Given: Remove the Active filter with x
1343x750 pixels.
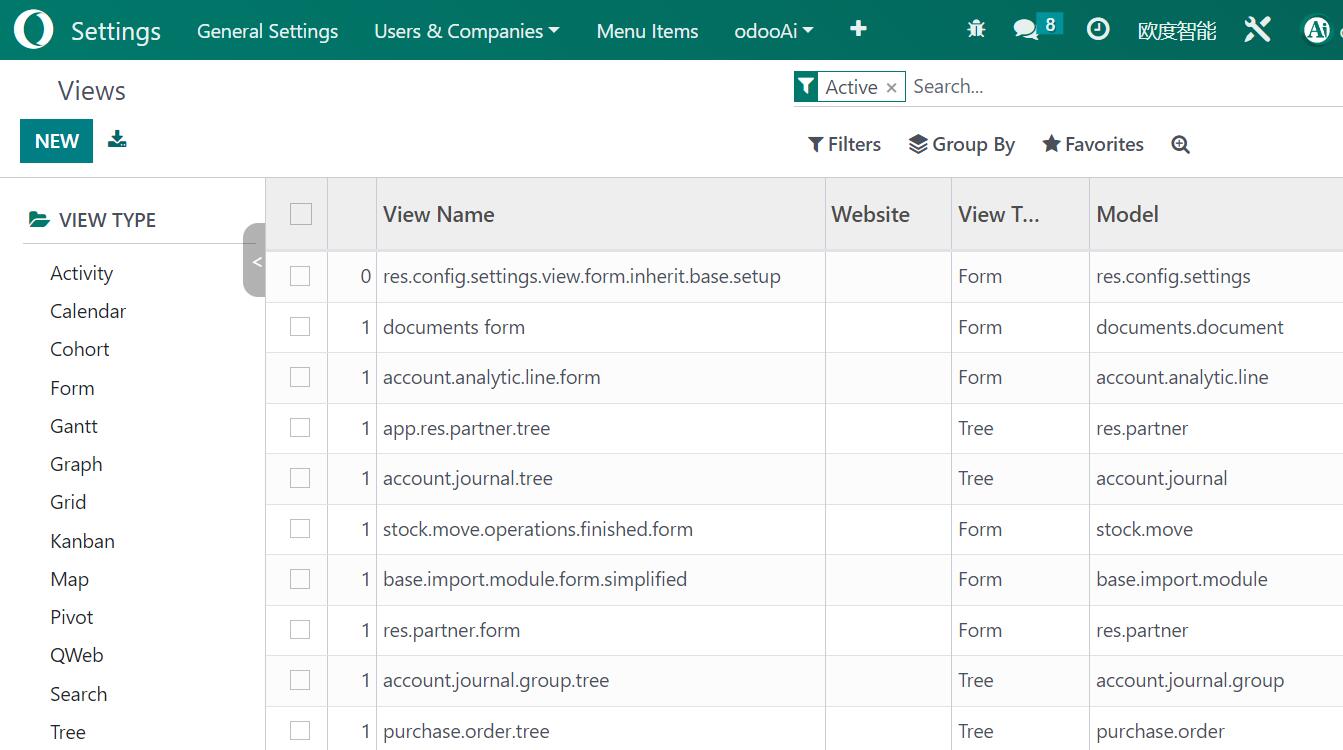Looking at the screenshot, I should coord(891,88).
